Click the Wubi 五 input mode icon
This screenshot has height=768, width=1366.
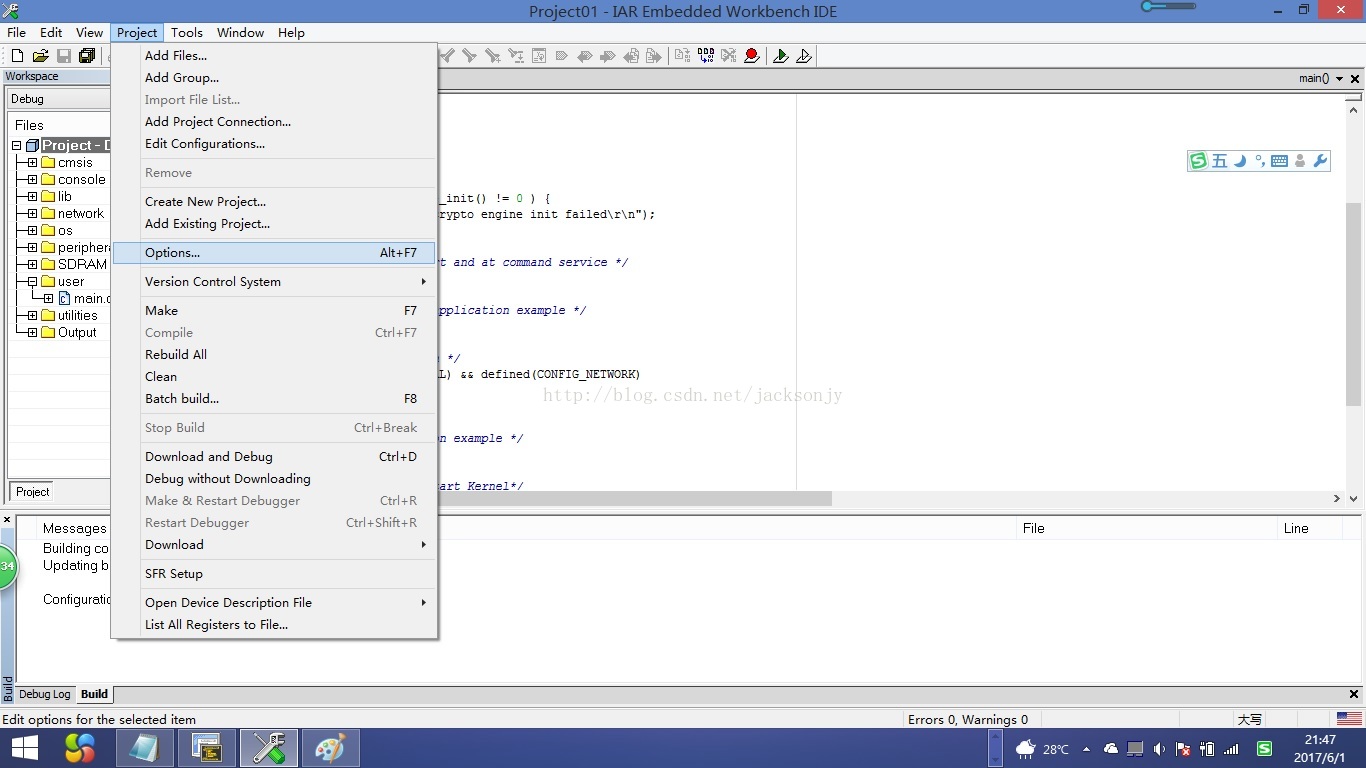1219,161
